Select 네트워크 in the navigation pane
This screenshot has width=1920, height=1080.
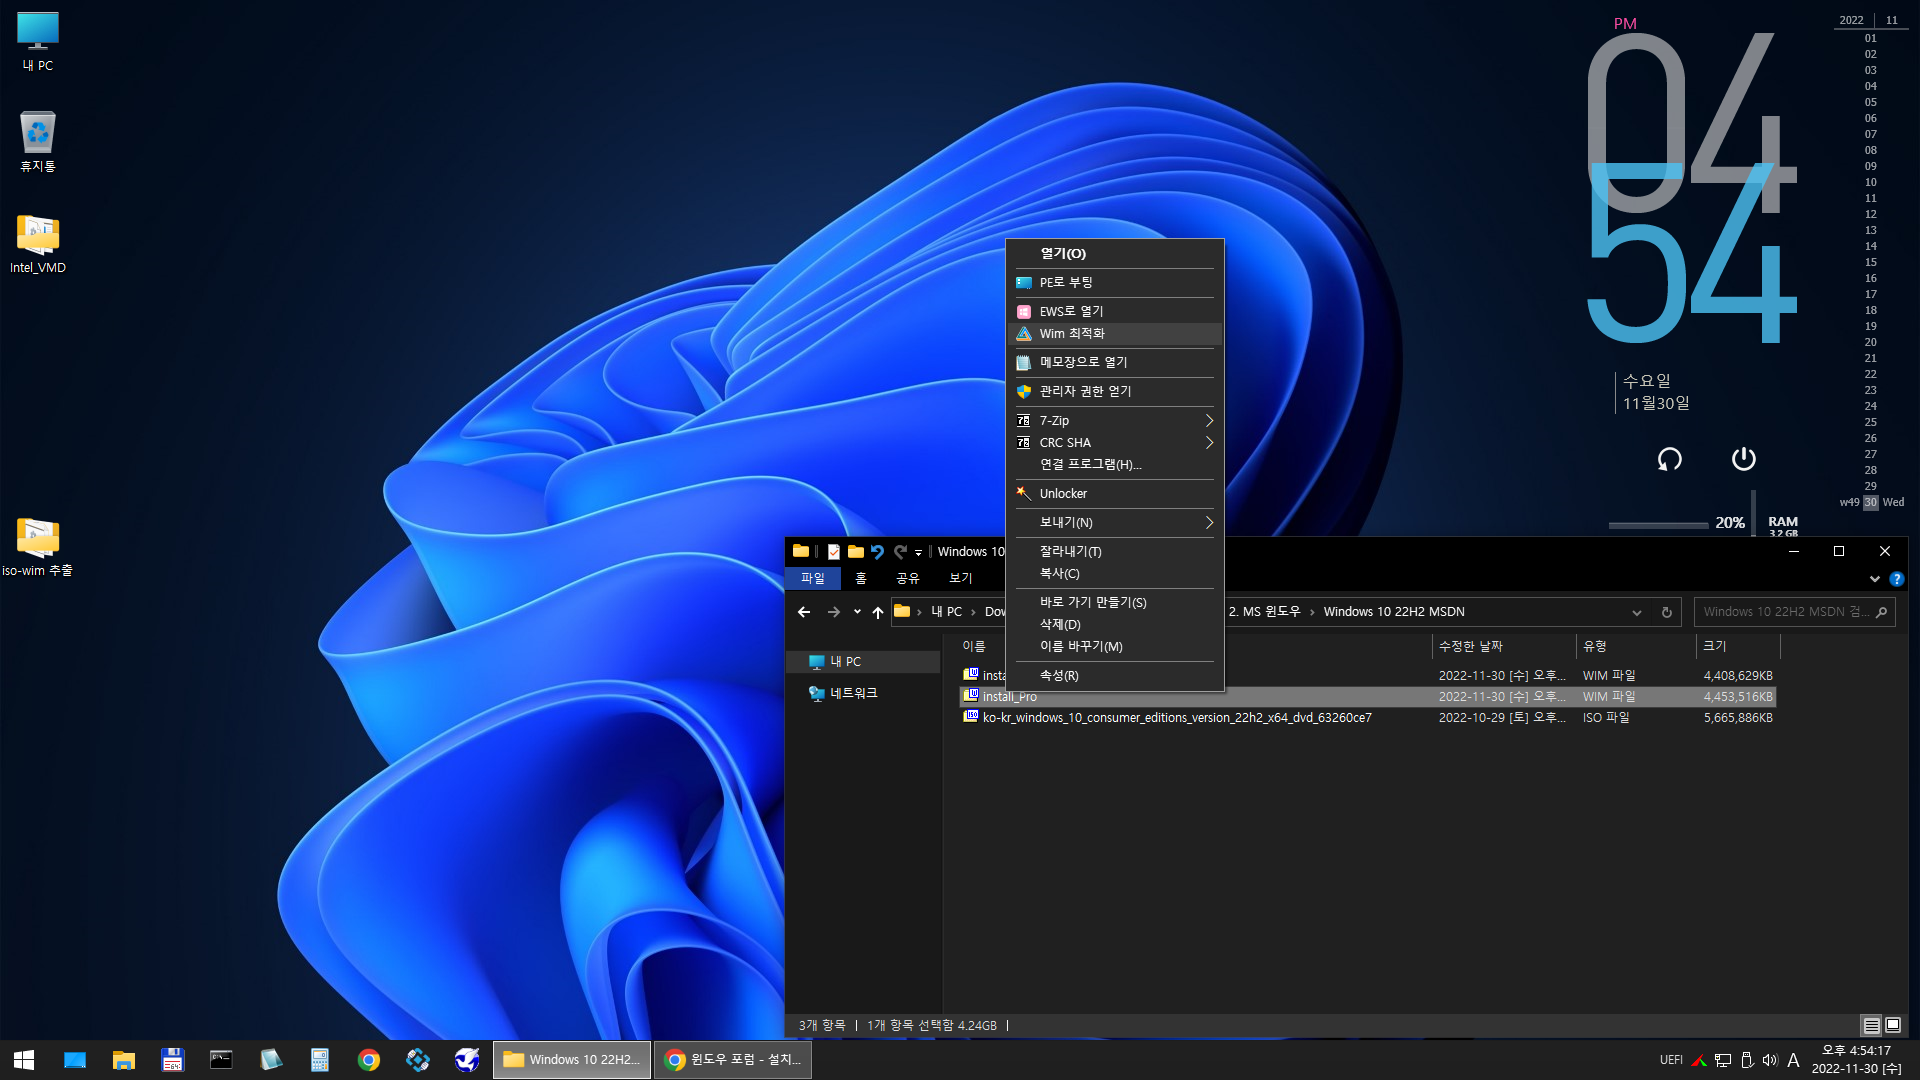[x=853, y=693]
